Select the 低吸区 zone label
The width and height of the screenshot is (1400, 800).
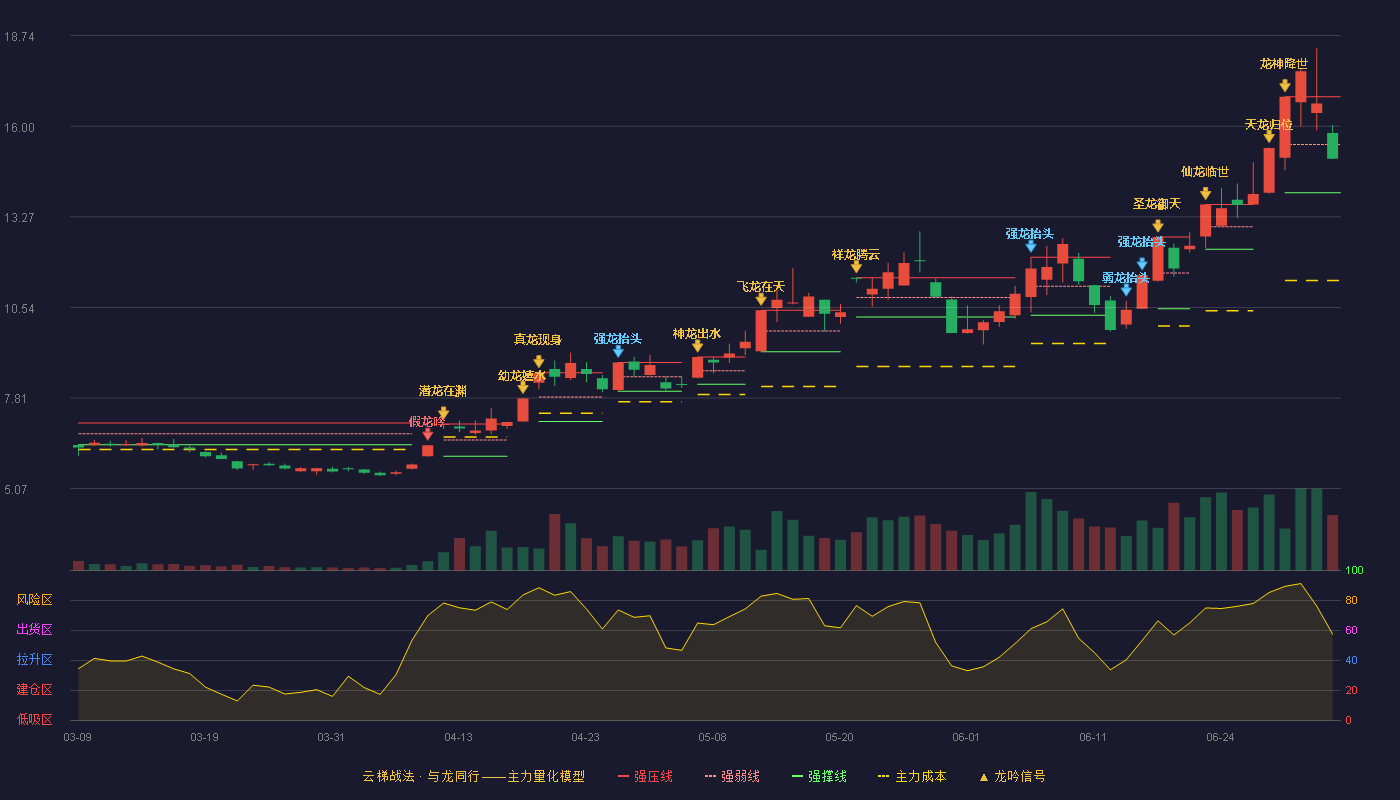pyautogui.click(x=34, y=719)
